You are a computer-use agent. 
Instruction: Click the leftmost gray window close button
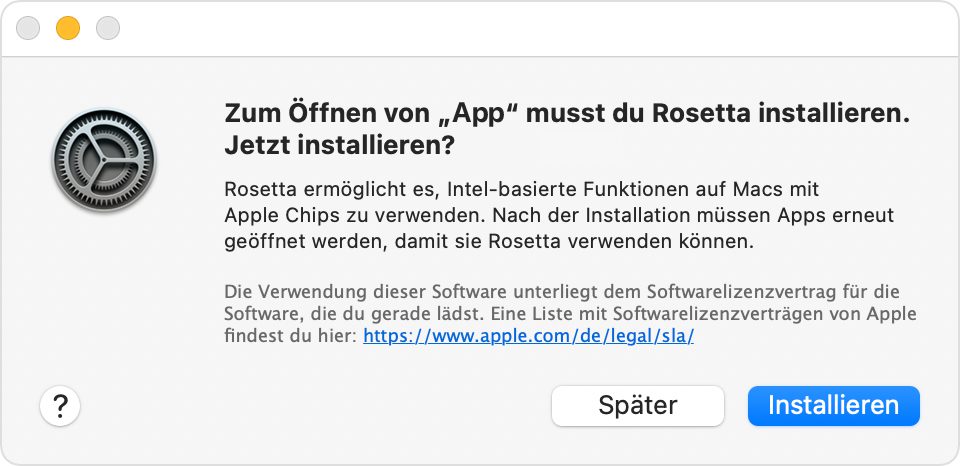click(x=28, y=29)
